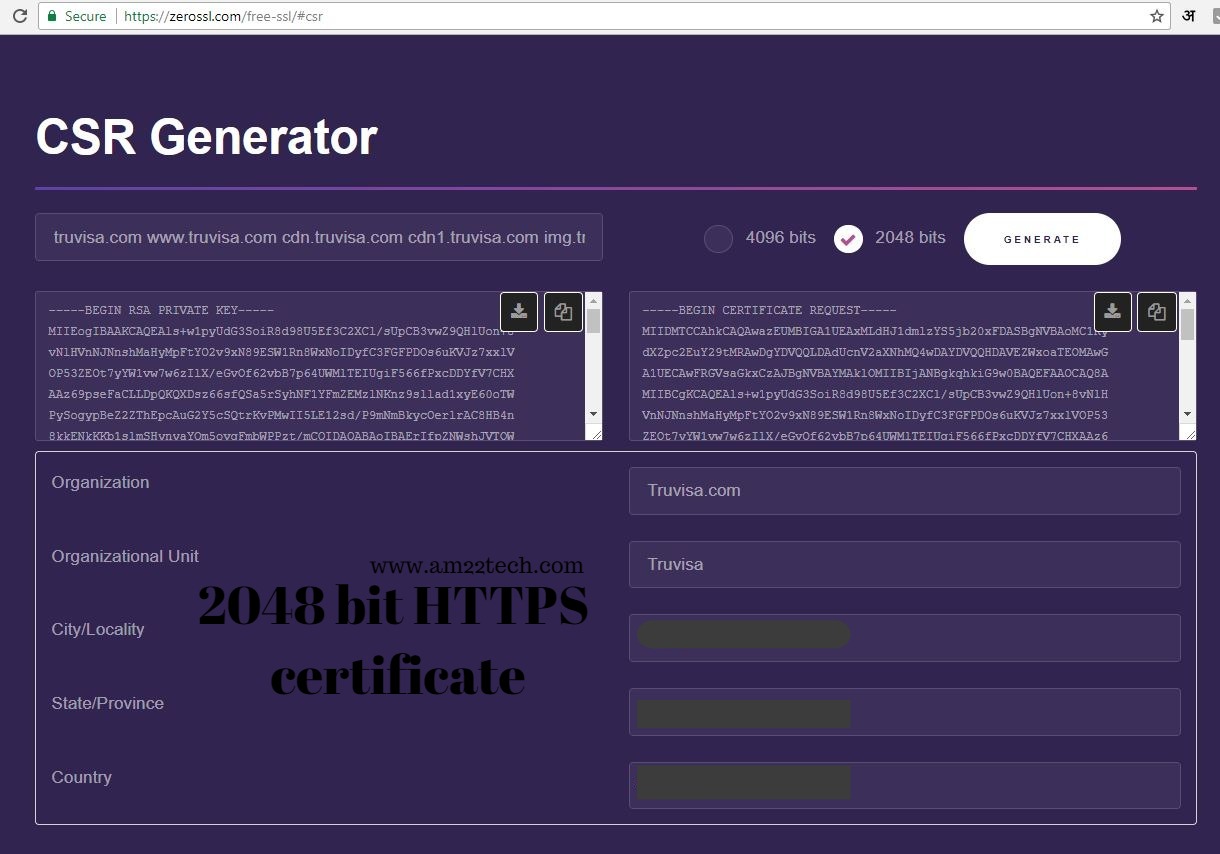Bookmark this page with the star icon
The image size is (1220, 854).
[1157, 16]
